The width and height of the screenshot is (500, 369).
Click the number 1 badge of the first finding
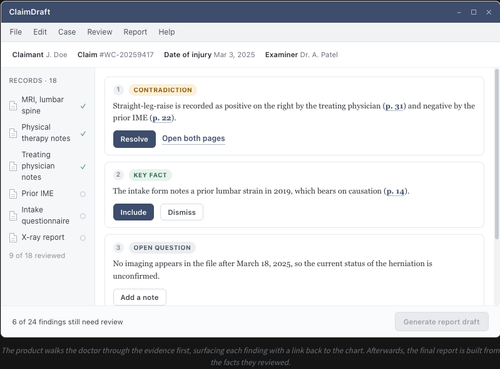click(118, 90)
